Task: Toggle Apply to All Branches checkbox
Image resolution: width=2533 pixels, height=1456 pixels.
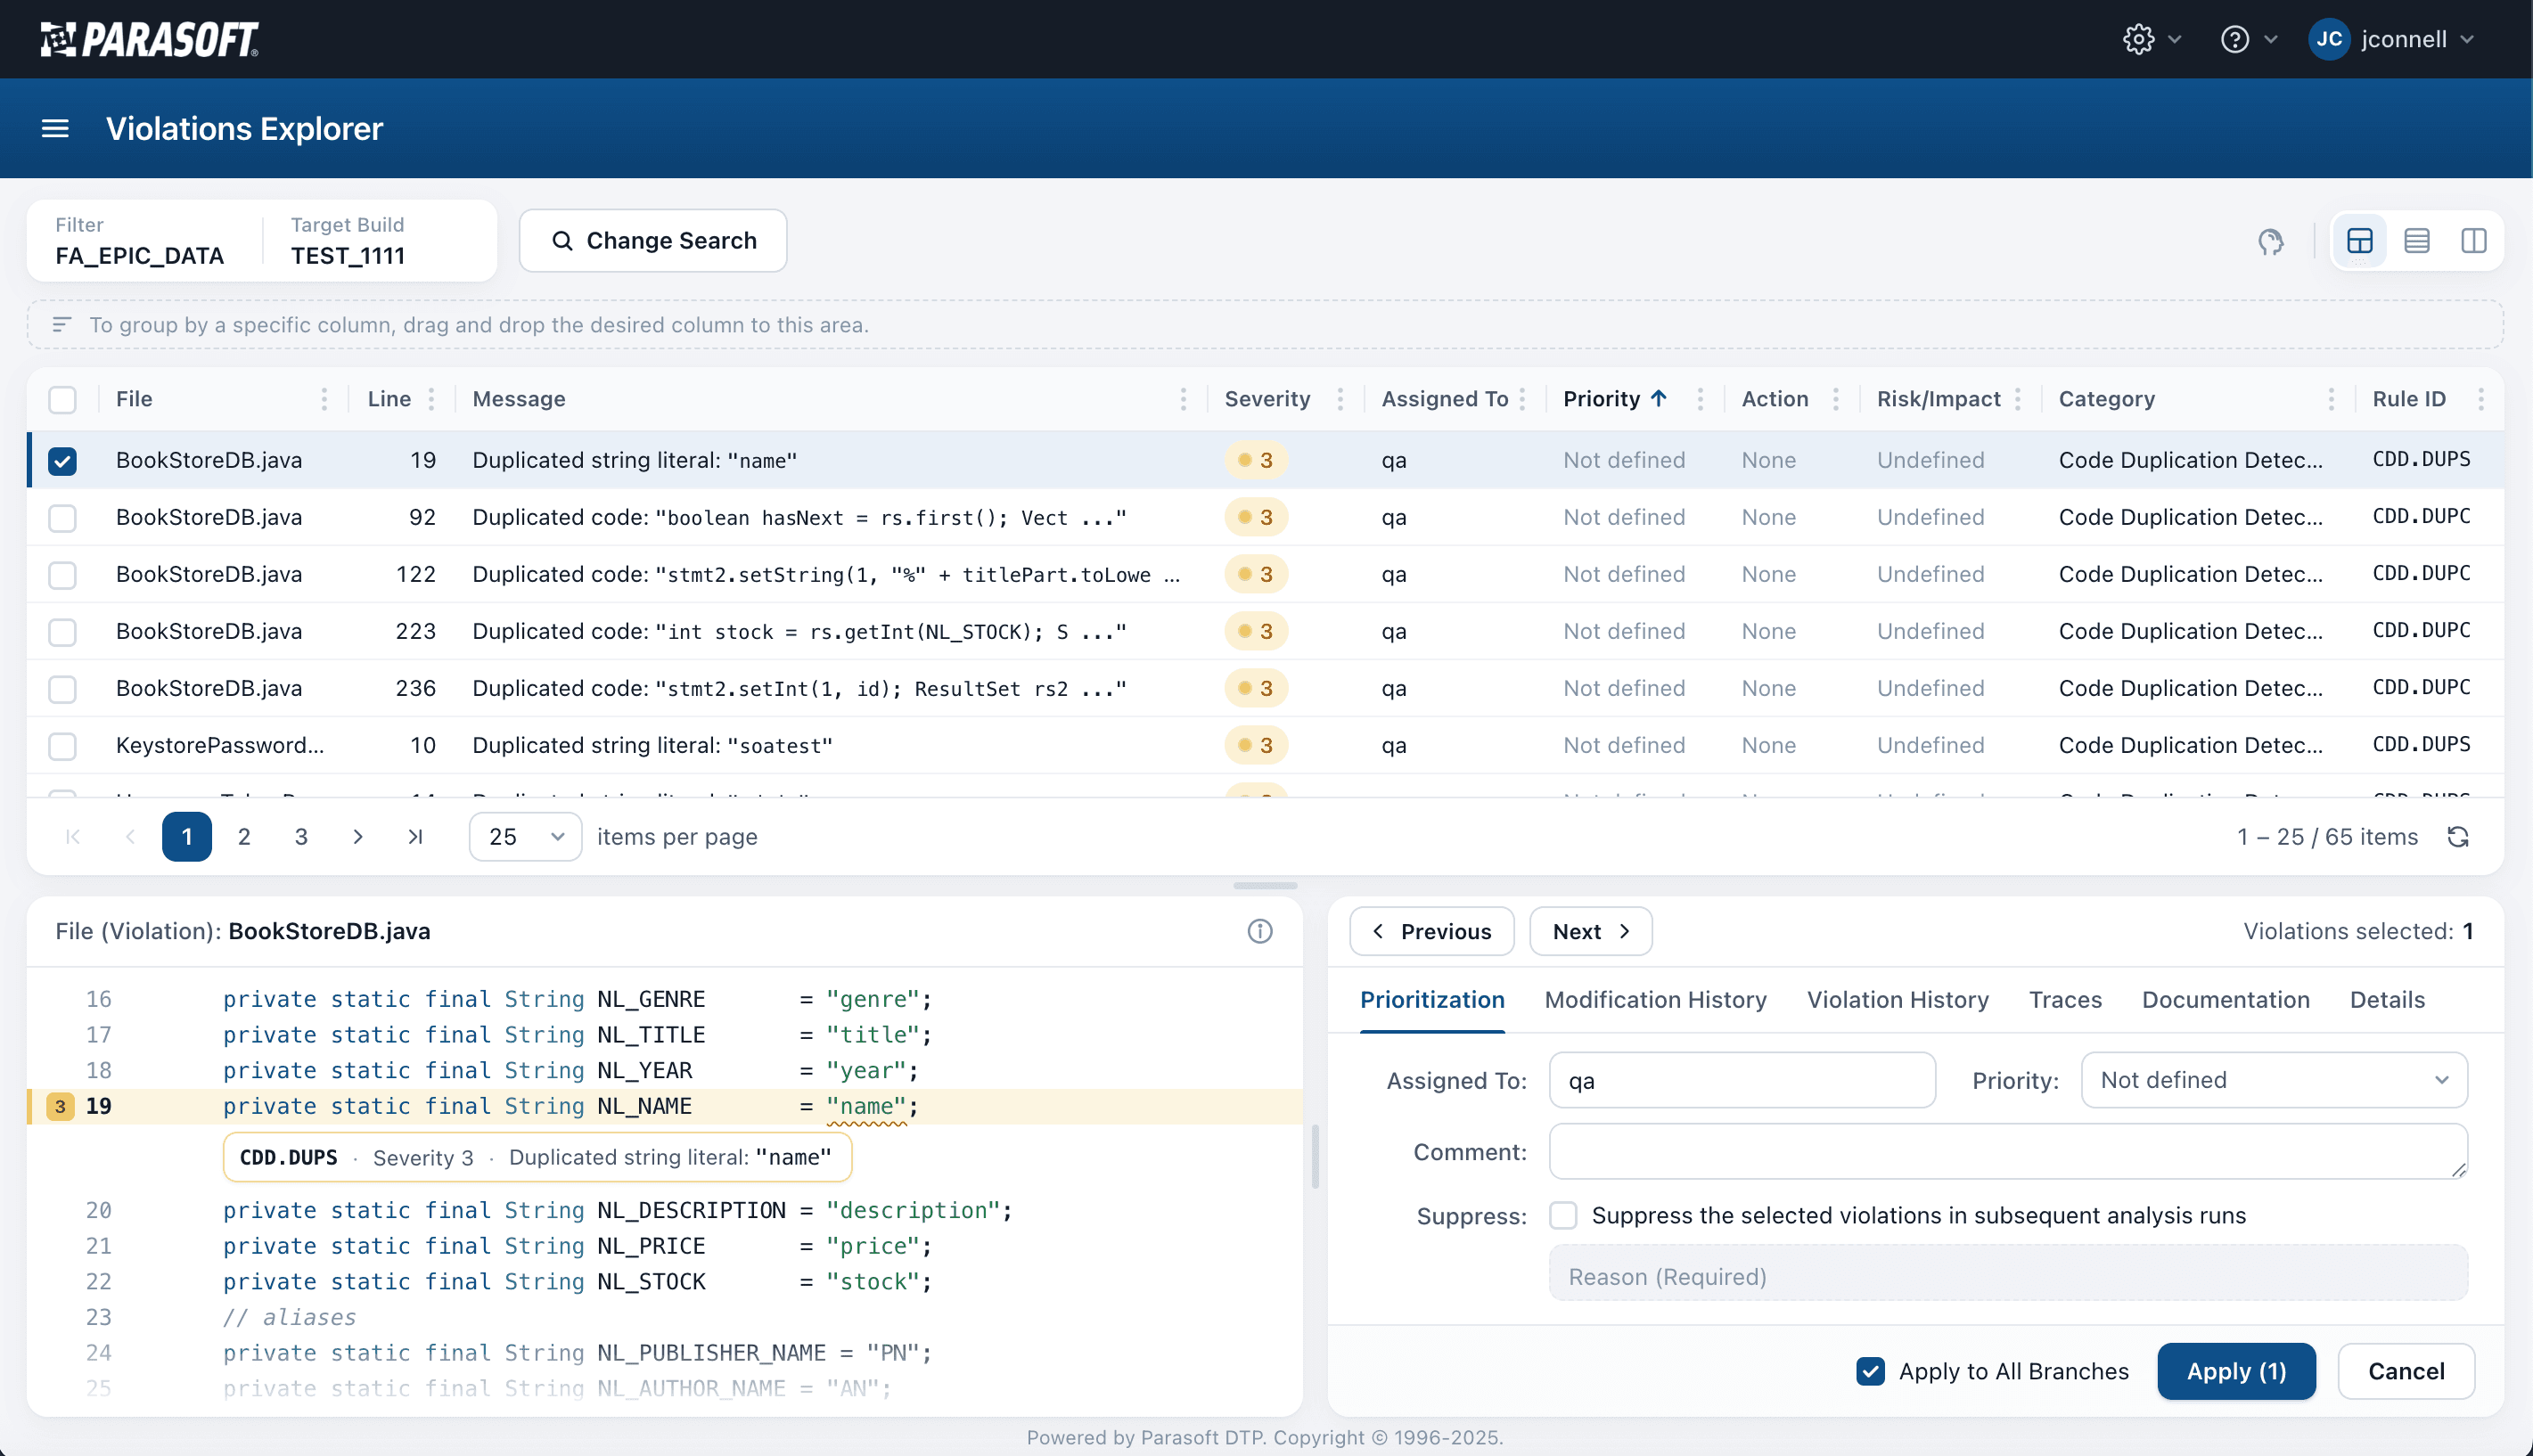Action: tap(1870, 1371)
